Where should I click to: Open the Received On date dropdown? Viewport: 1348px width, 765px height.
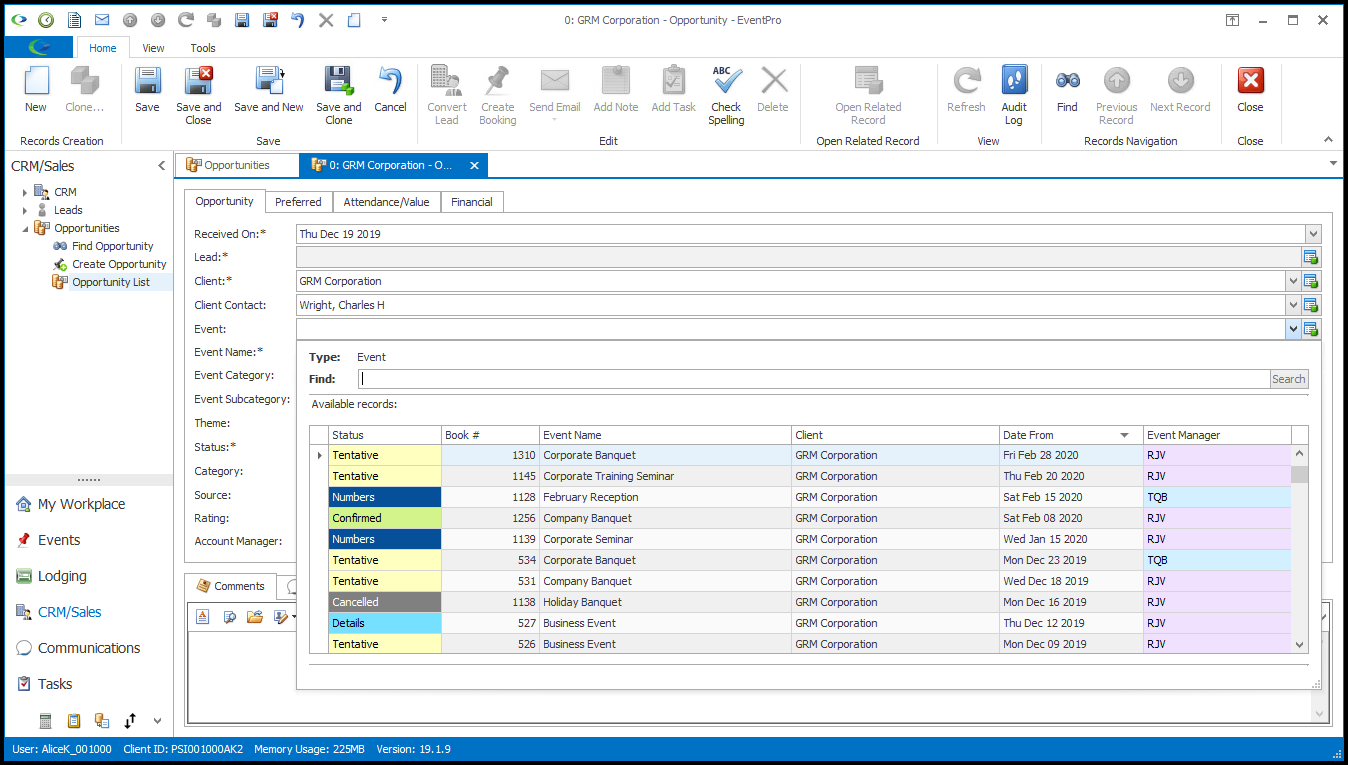point(1312,234)
